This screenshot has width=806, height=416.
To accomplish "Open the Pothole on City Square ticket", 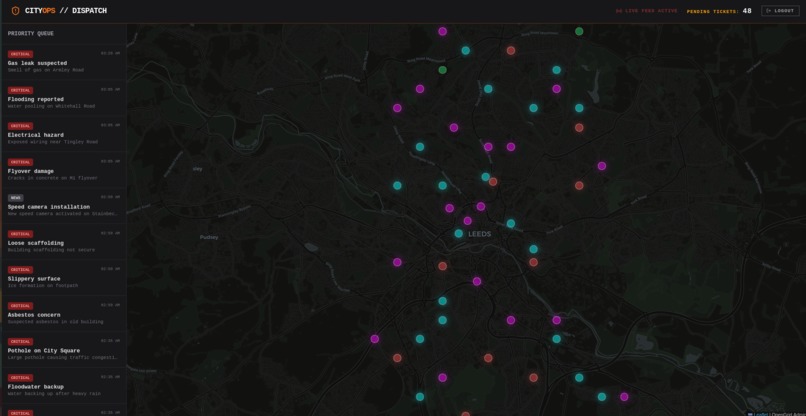I will [x=64, y=349].
